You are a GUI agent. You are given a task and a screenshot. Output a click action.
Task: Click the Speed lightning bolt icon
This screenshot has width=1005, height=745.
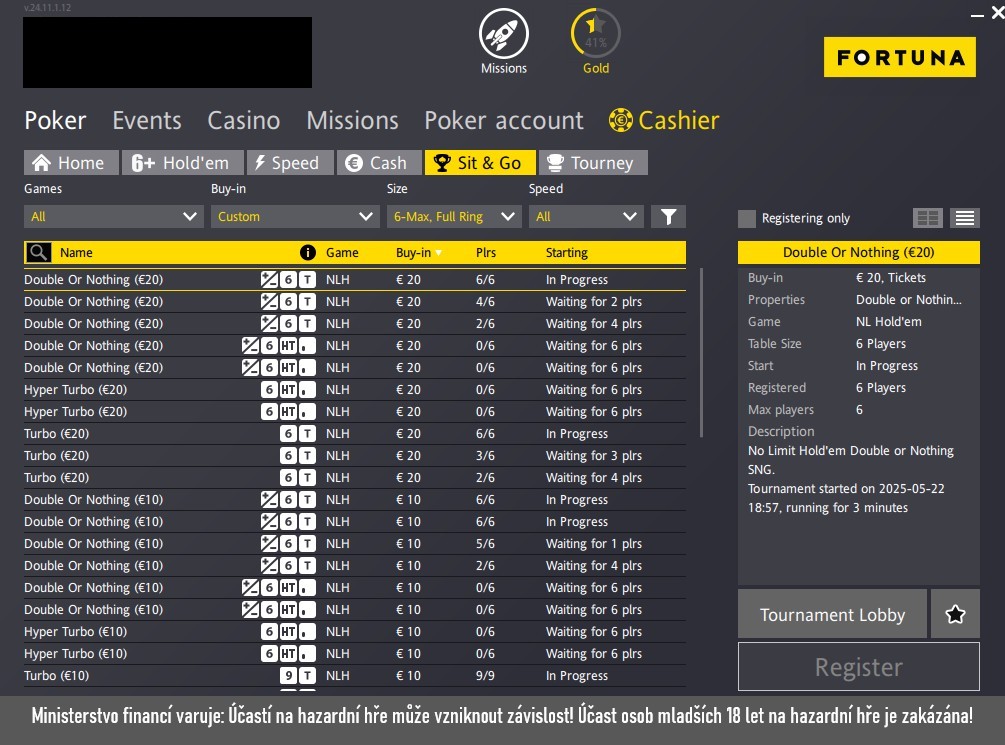[x=260, y=163]
